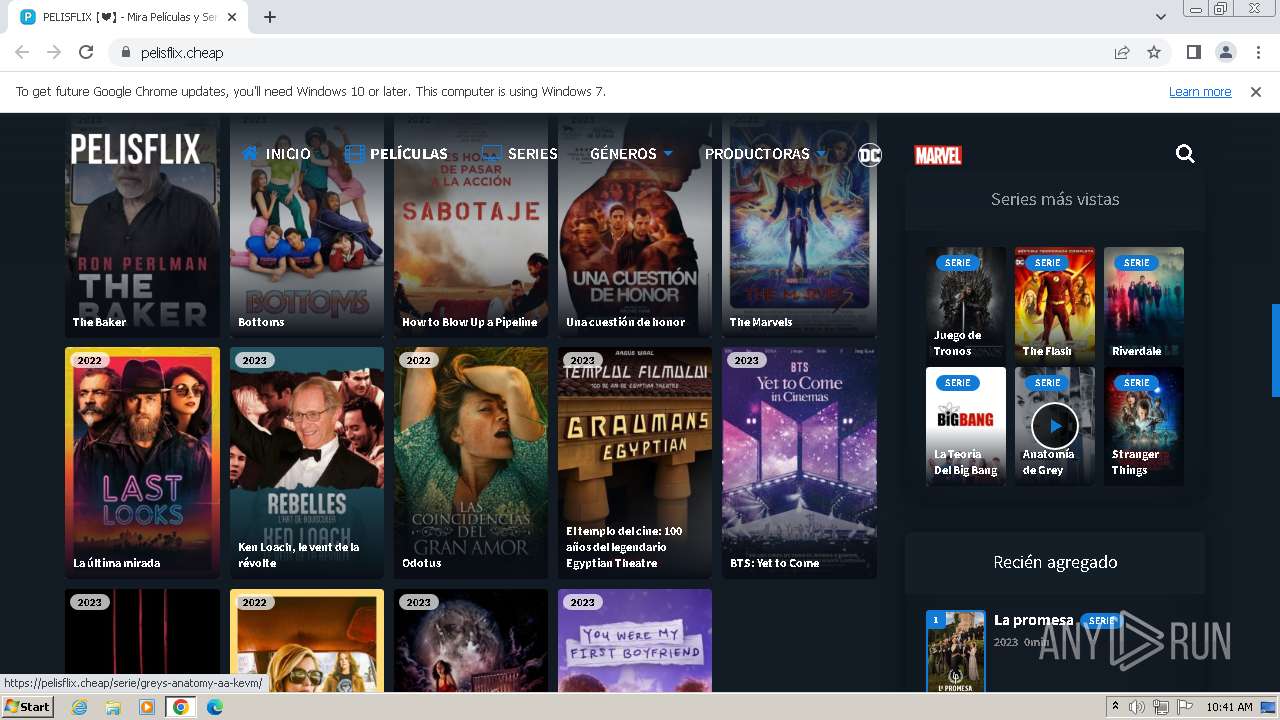This screenshot has width=1280, height=720.
Task: Open Bottoms movie poster
Action: click(307, 225)
